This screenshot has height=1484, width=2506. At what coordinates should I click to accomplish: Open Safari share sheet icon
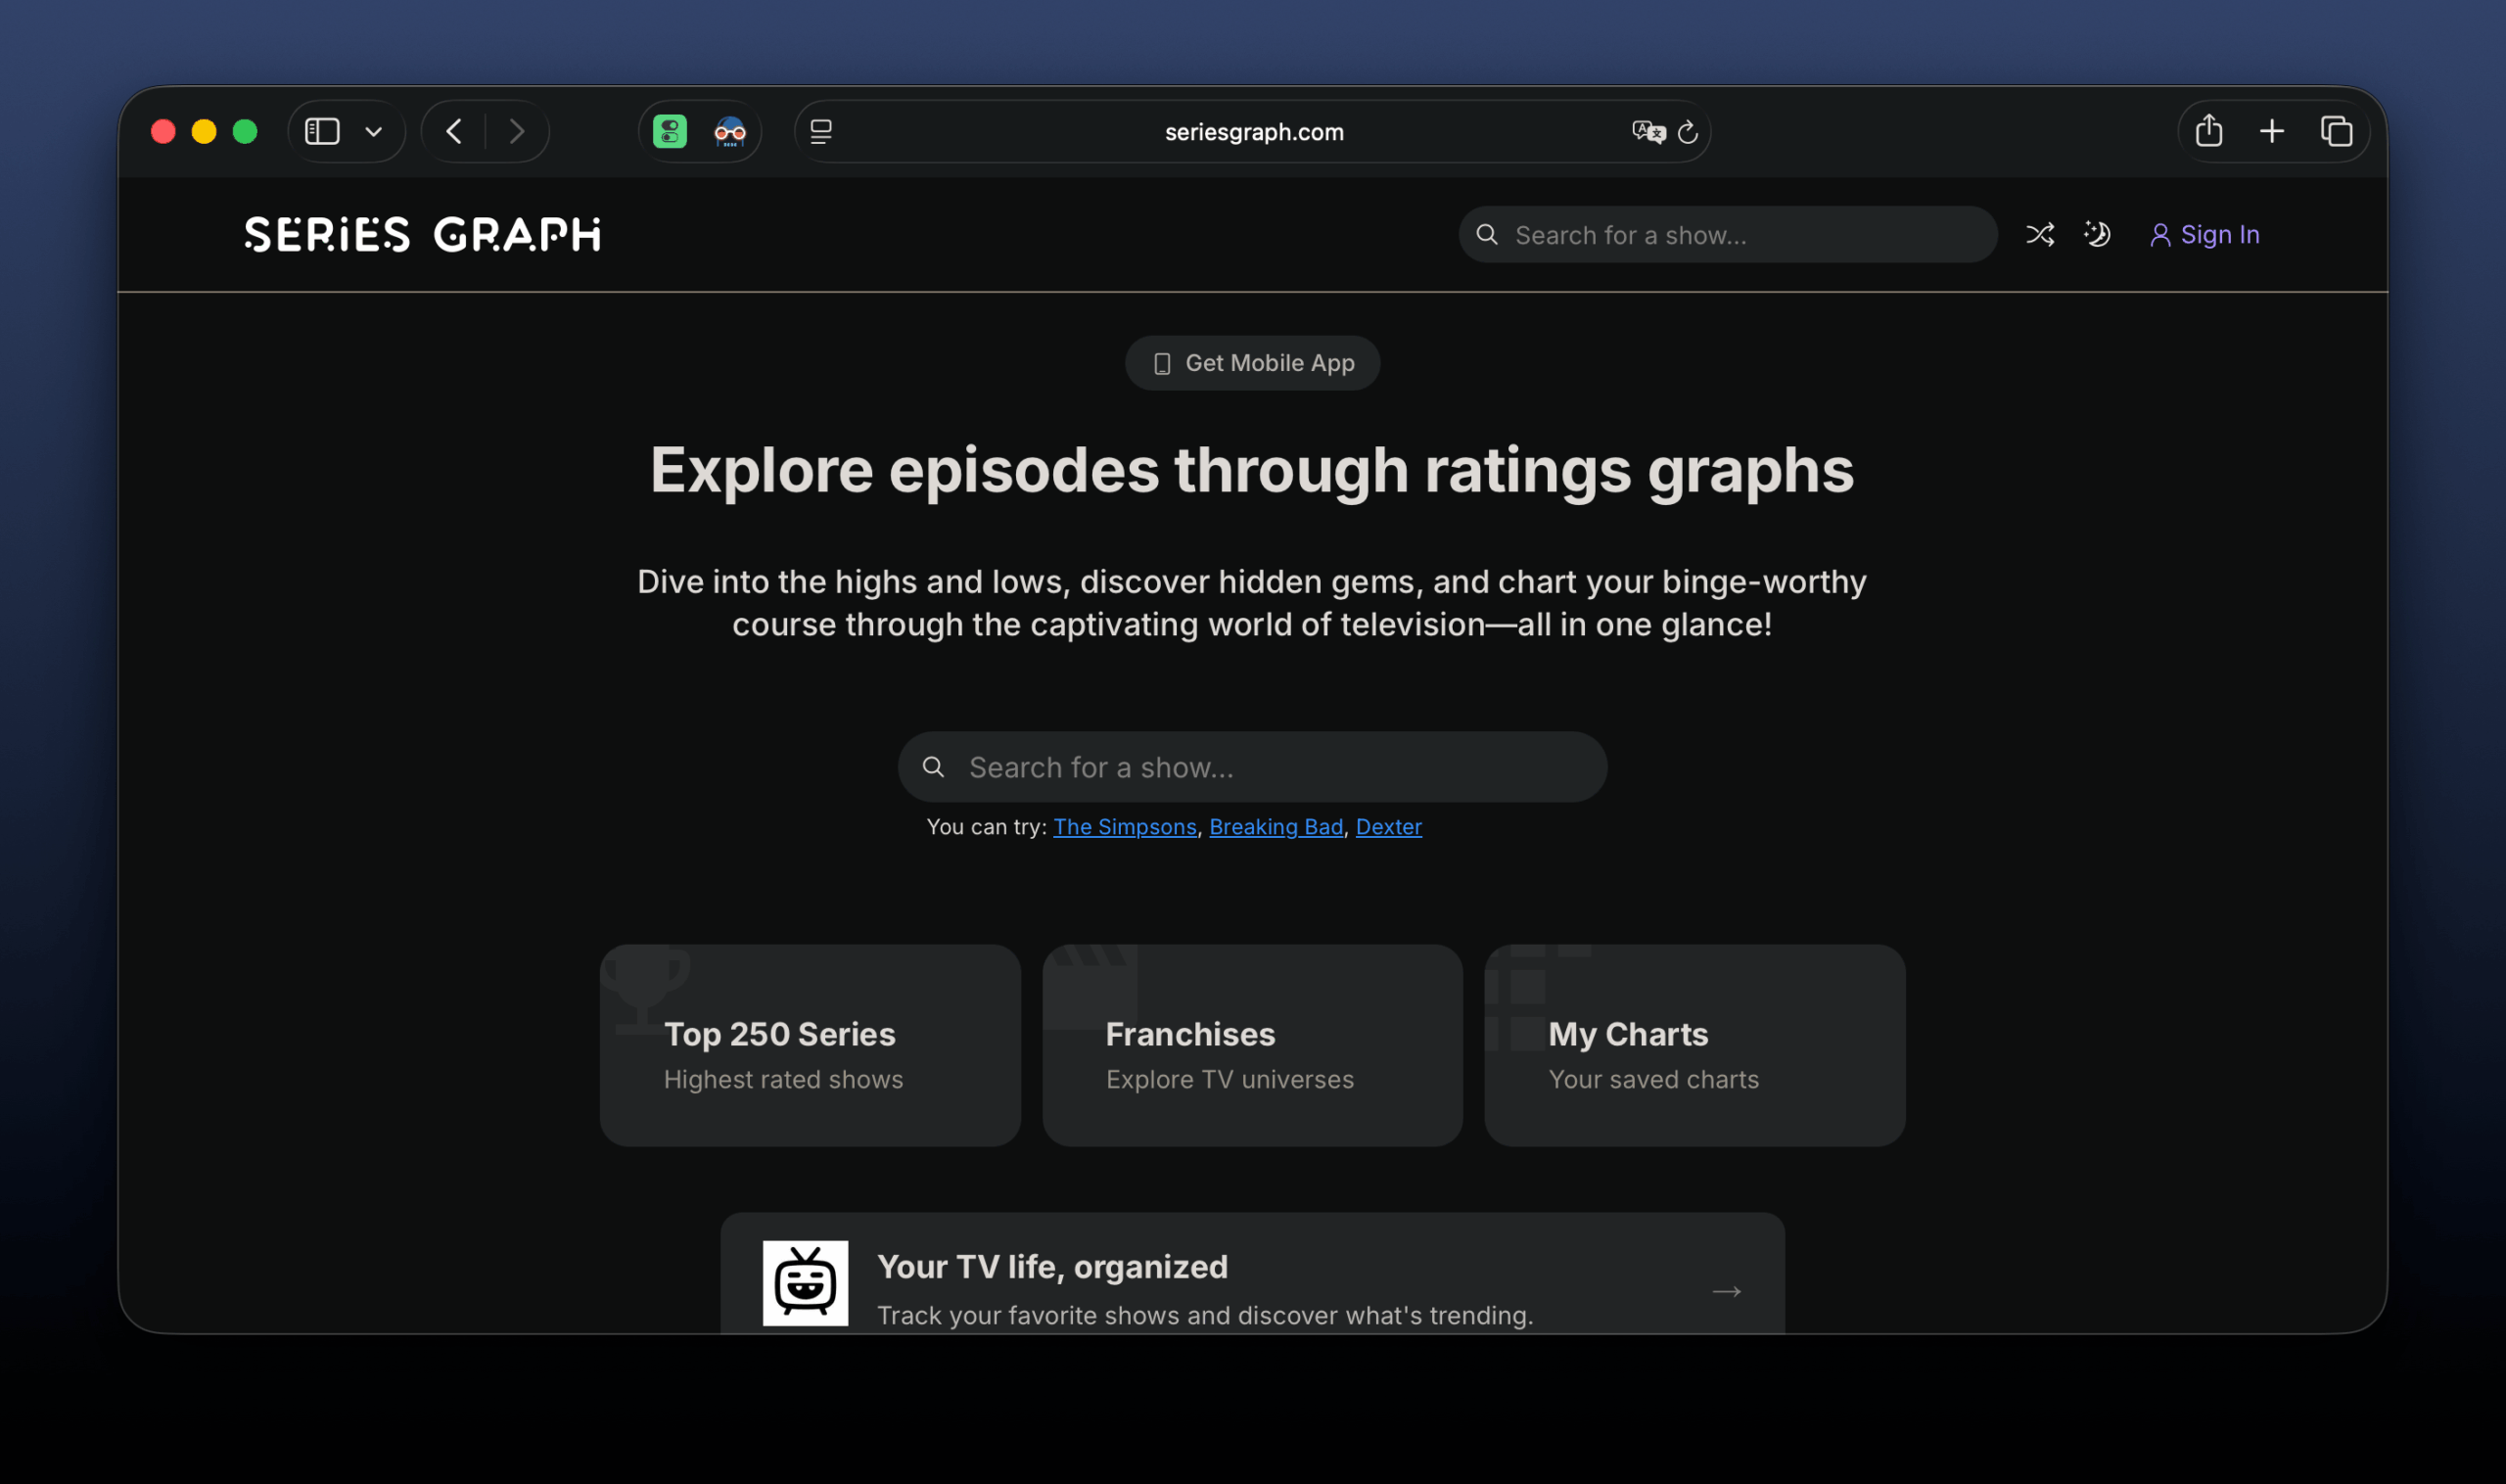(2208, 132)
